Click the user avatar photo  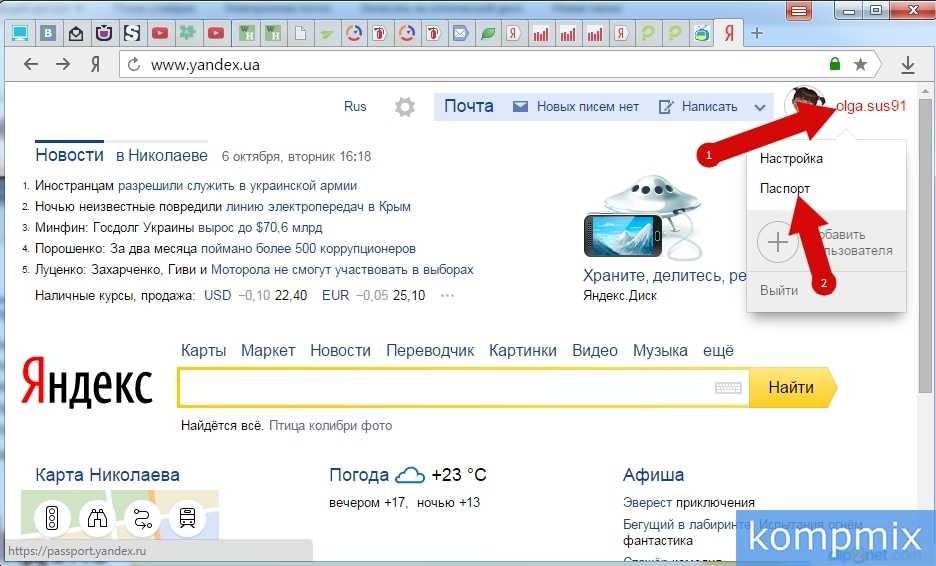(x=803, y=103)
